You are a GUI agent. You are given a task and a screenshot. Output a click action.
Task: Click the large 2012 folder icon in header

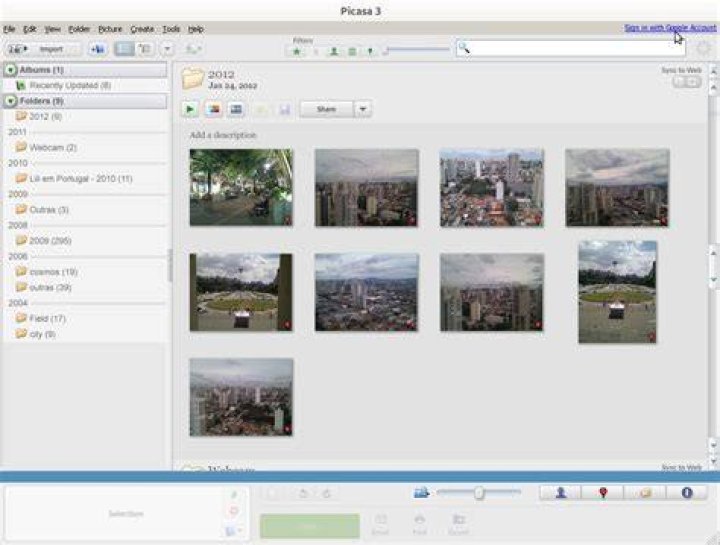click(x=192, y=78)
